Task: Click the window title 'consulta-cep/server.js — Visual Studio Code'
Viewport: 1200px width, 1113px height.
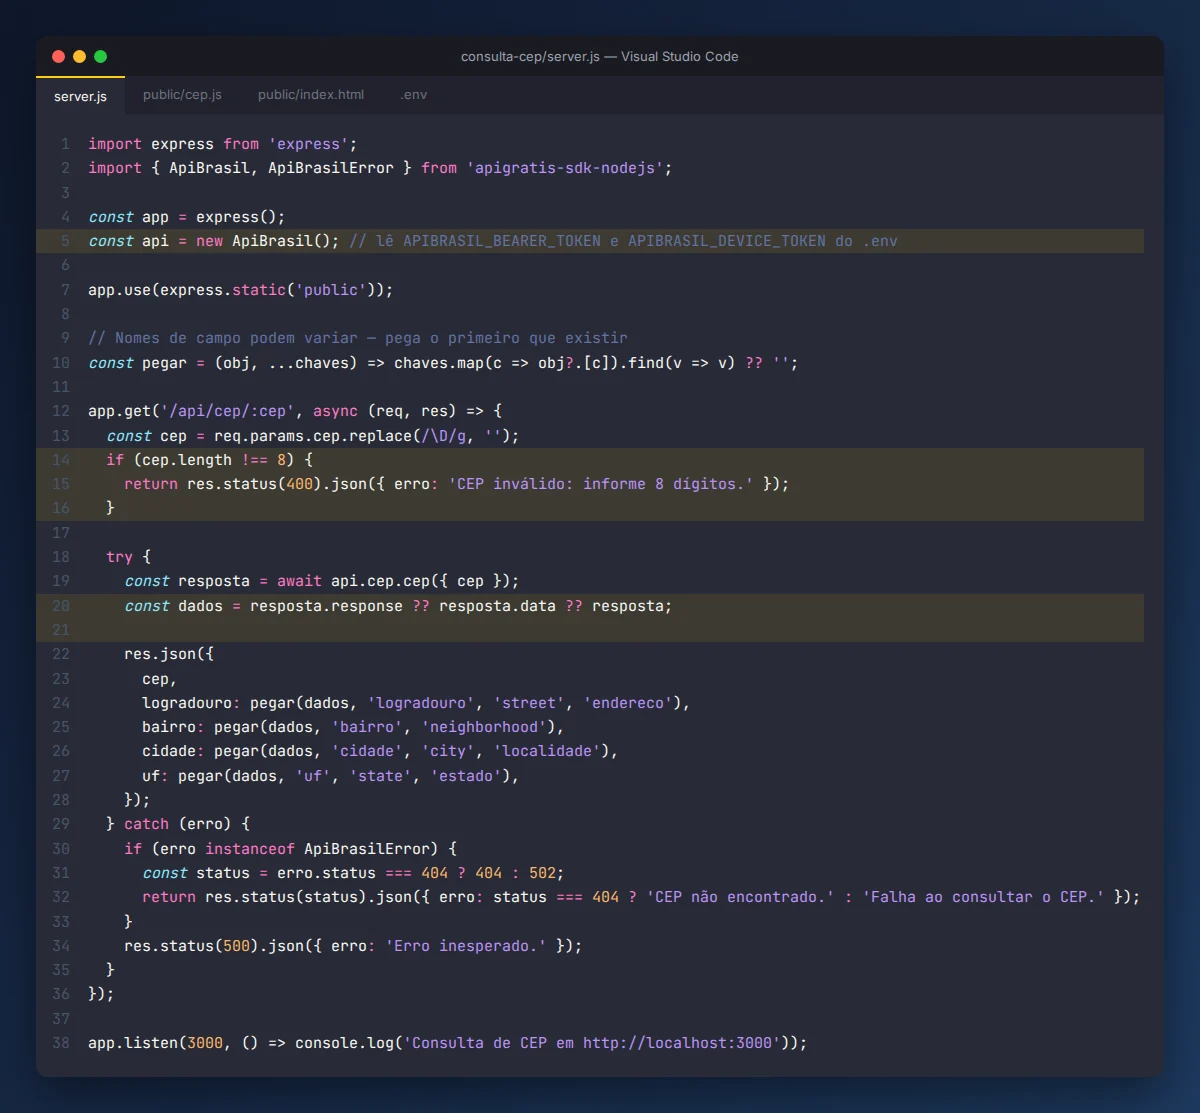Action: click(600, 57)
